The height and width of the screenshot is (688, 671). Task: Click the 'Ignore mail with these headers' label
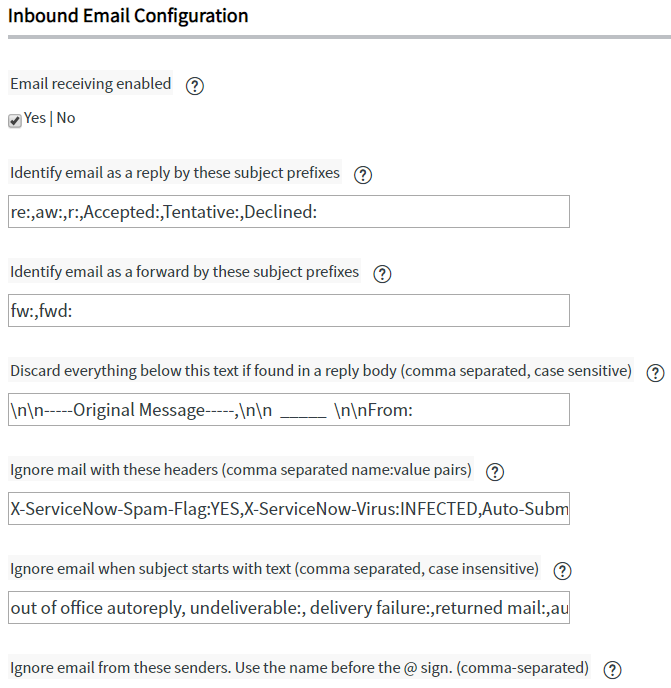[240, 470]
